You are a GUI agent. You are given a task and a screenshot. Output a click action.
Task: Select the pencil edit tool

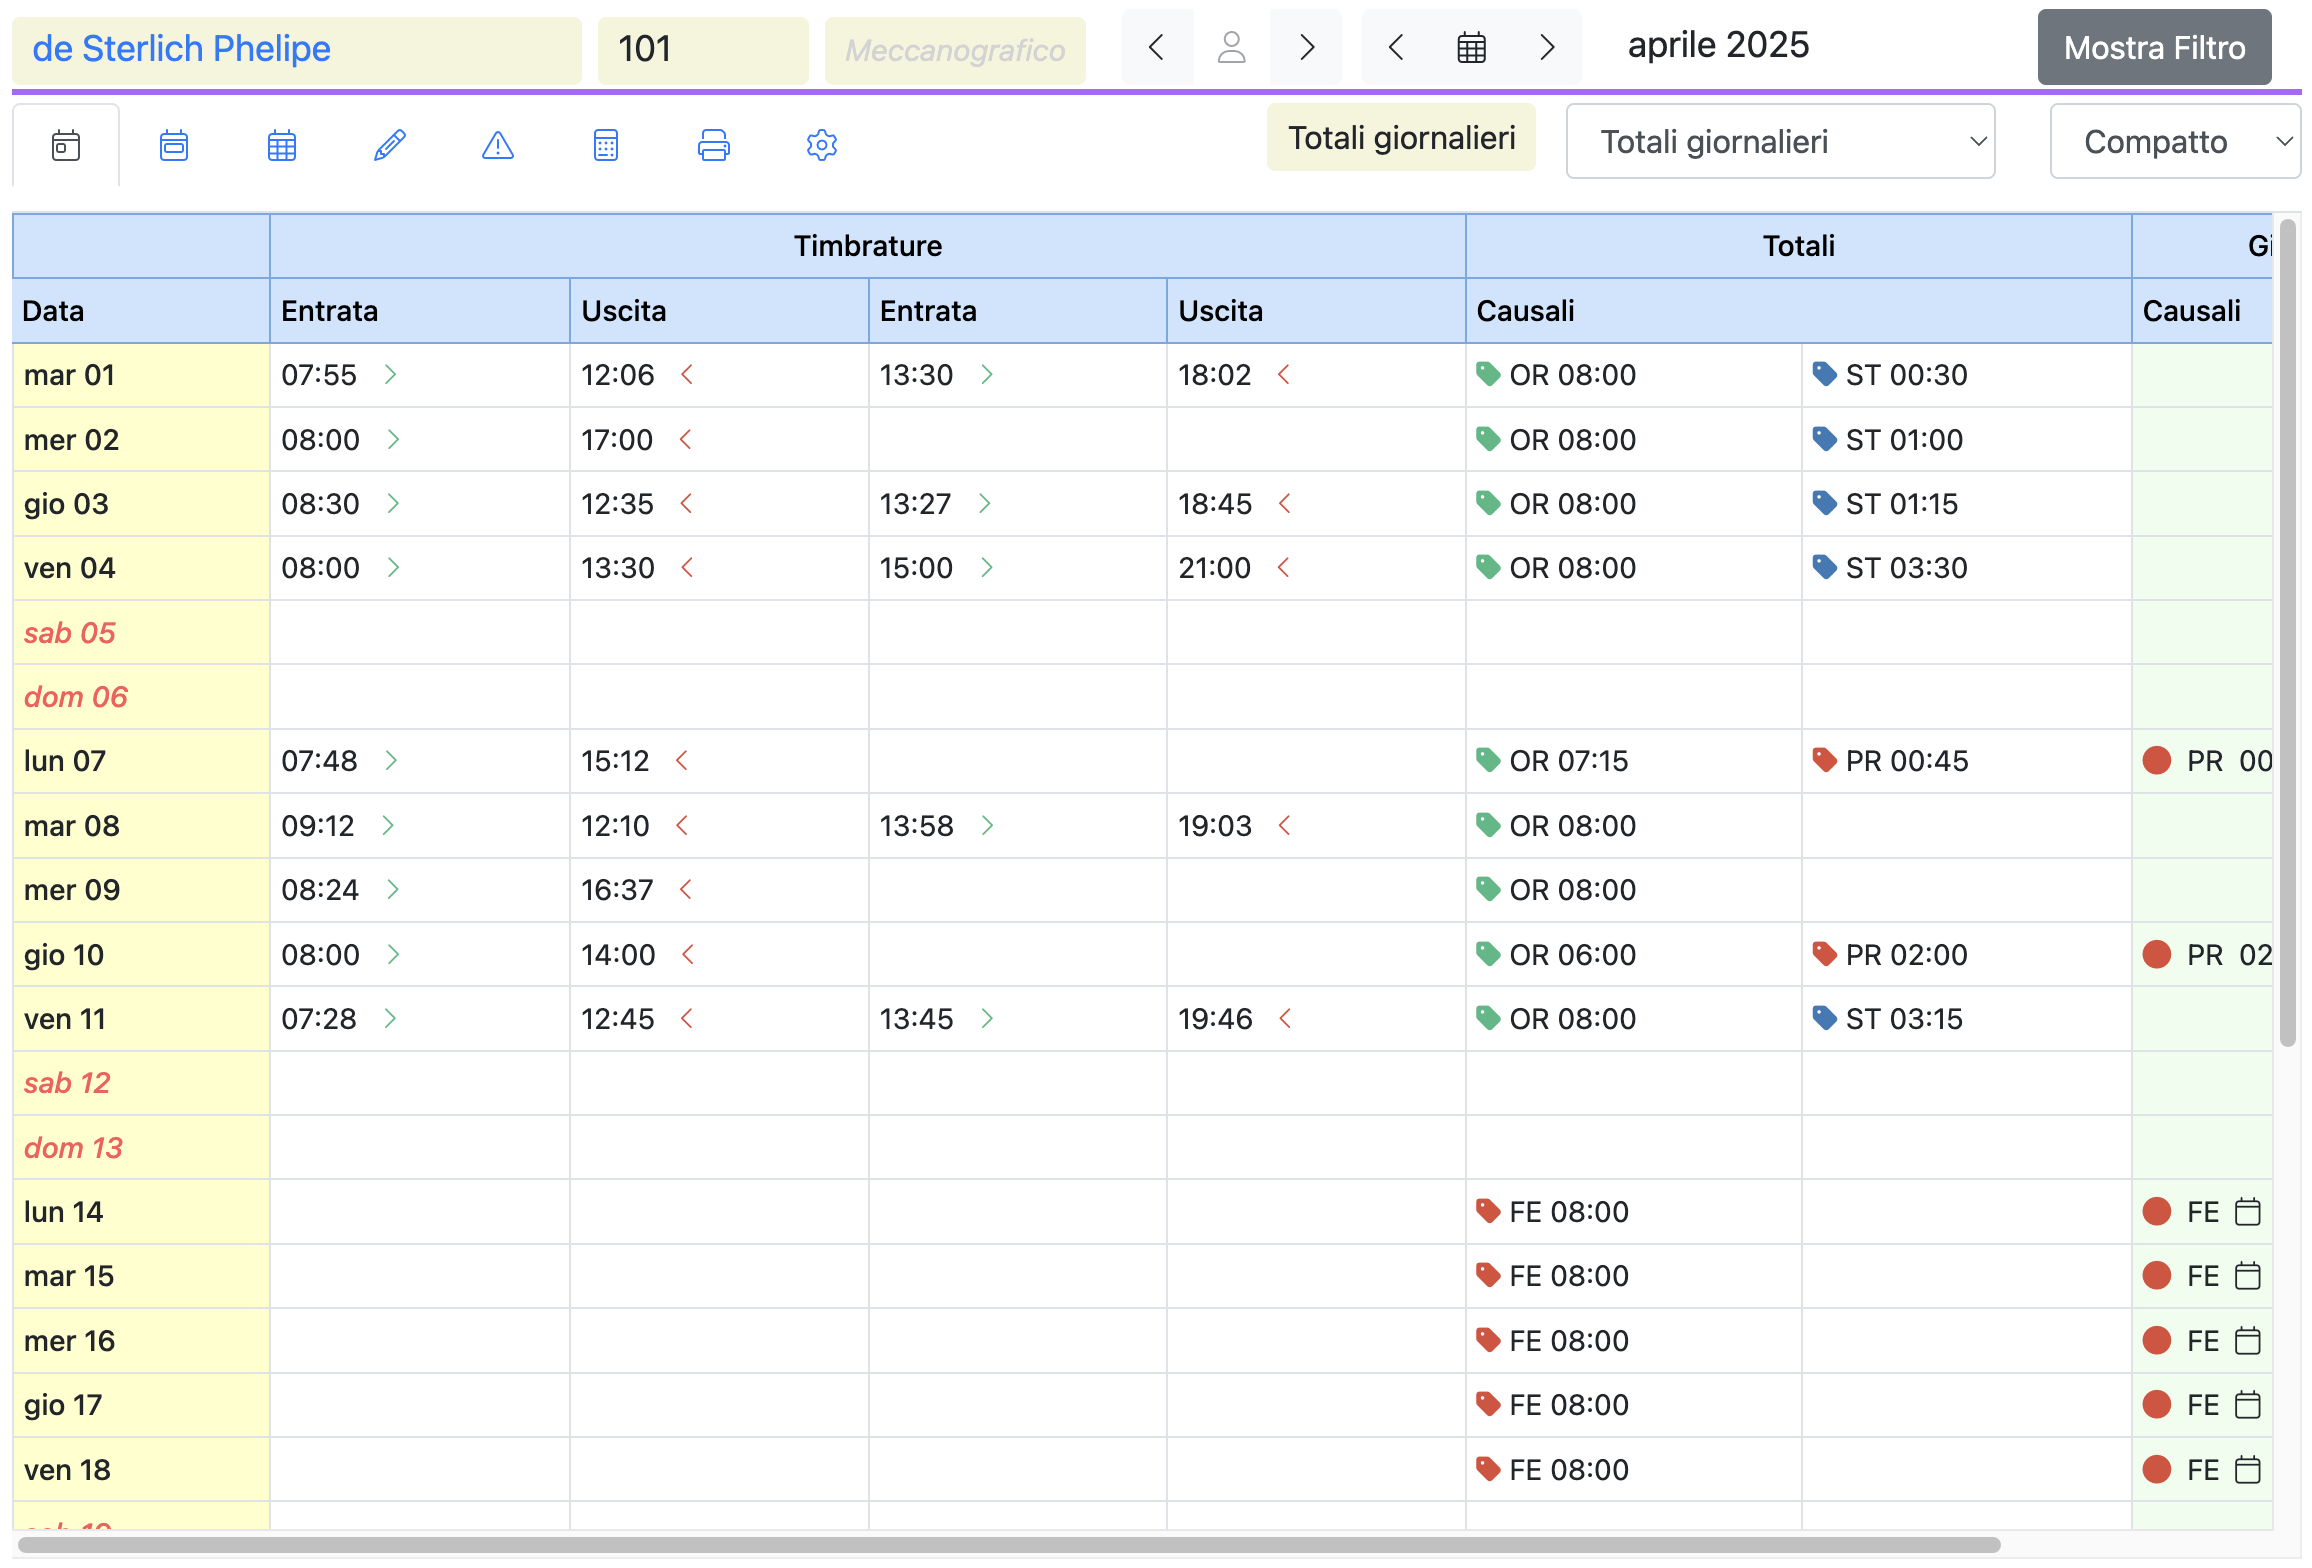click(x=390, y=146)
